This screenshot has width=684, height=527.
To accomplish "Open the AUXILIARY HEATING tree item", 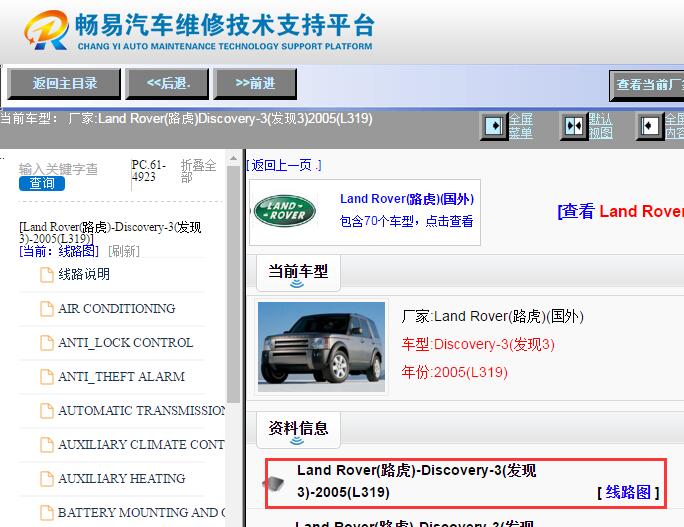I will (x=122, y=479).
